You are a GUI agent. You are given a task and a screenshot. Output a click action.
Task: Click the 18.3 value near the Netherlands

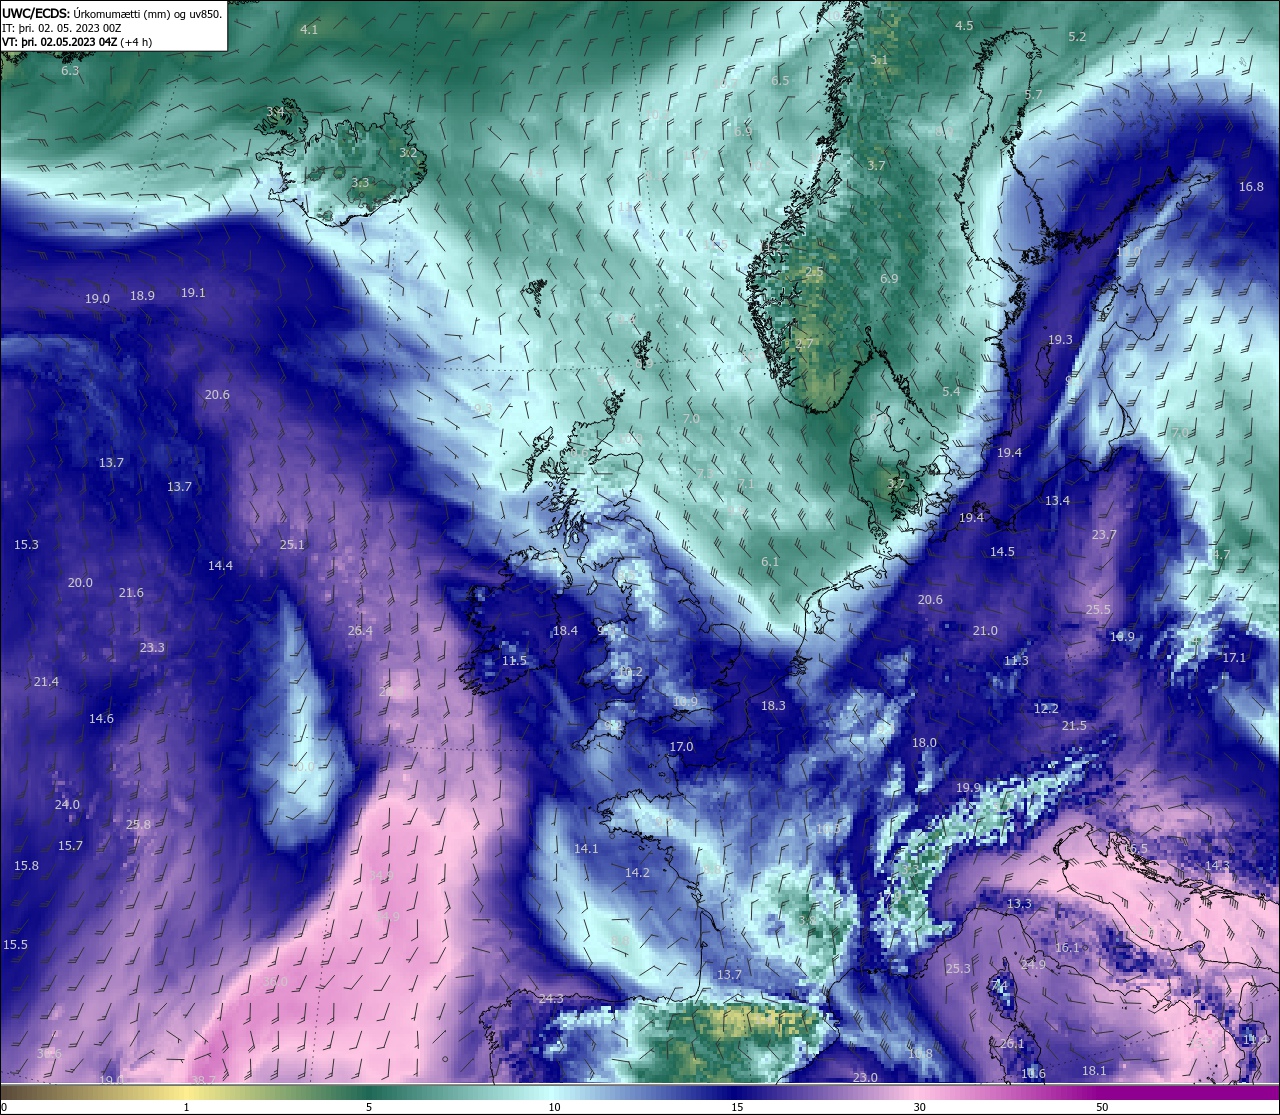coord(773,706)
